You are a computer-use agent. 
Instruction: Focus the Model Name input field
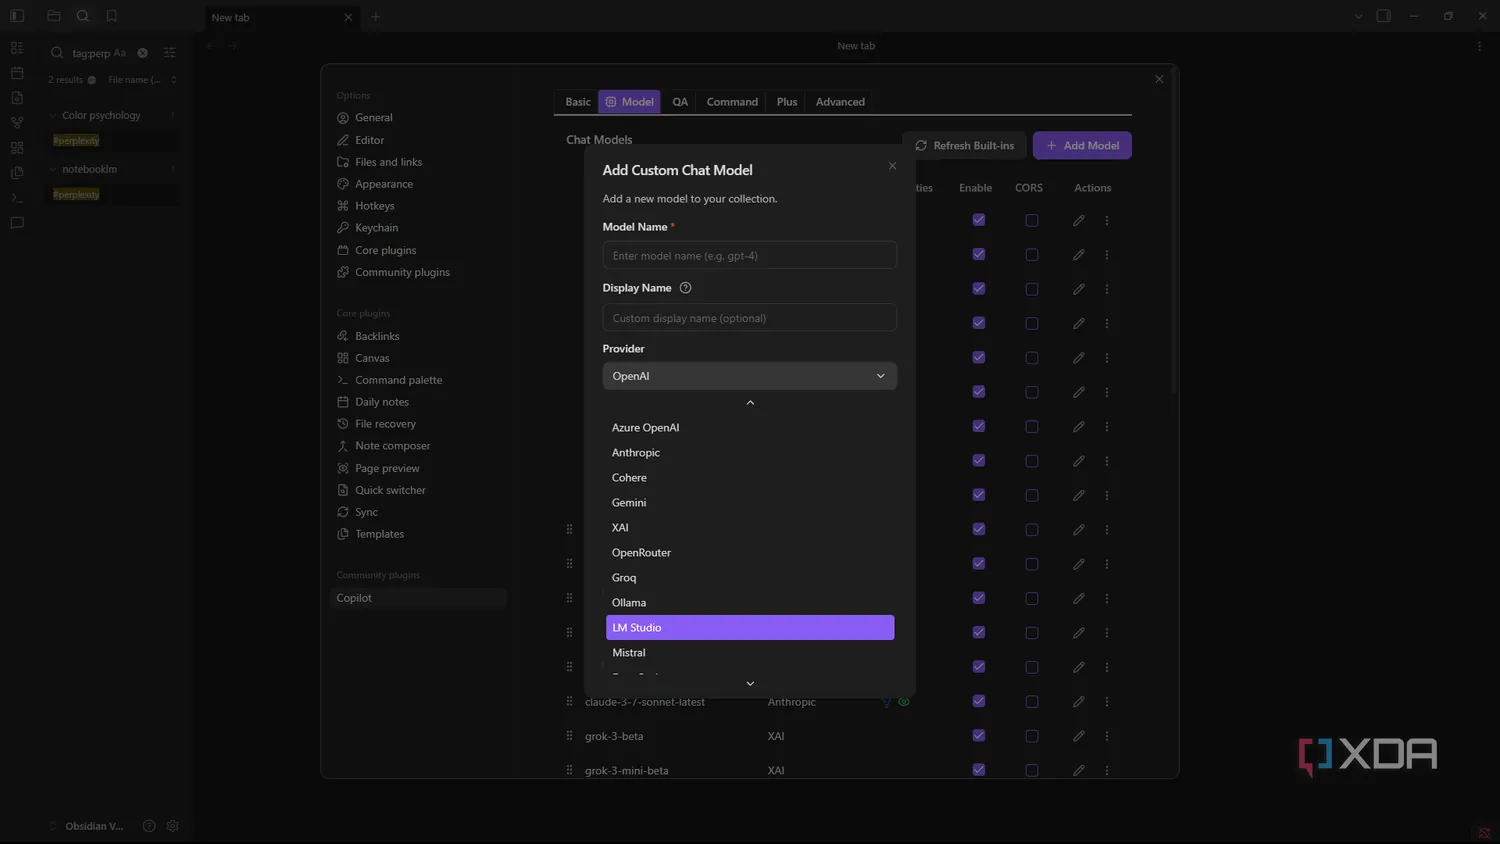[x=750, y=256]
